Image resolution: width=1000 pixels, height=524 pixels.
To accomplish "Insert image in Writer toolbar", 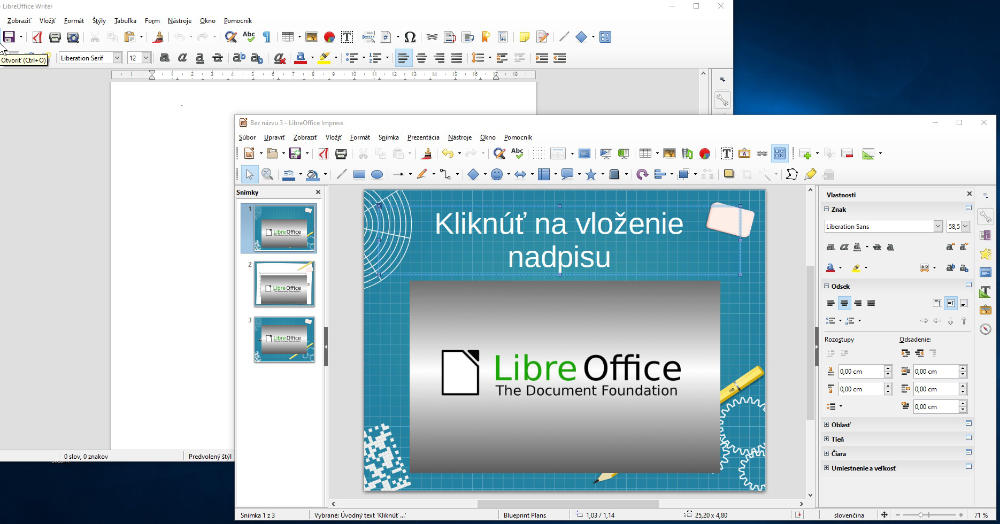I will click(x=311, y=37).
